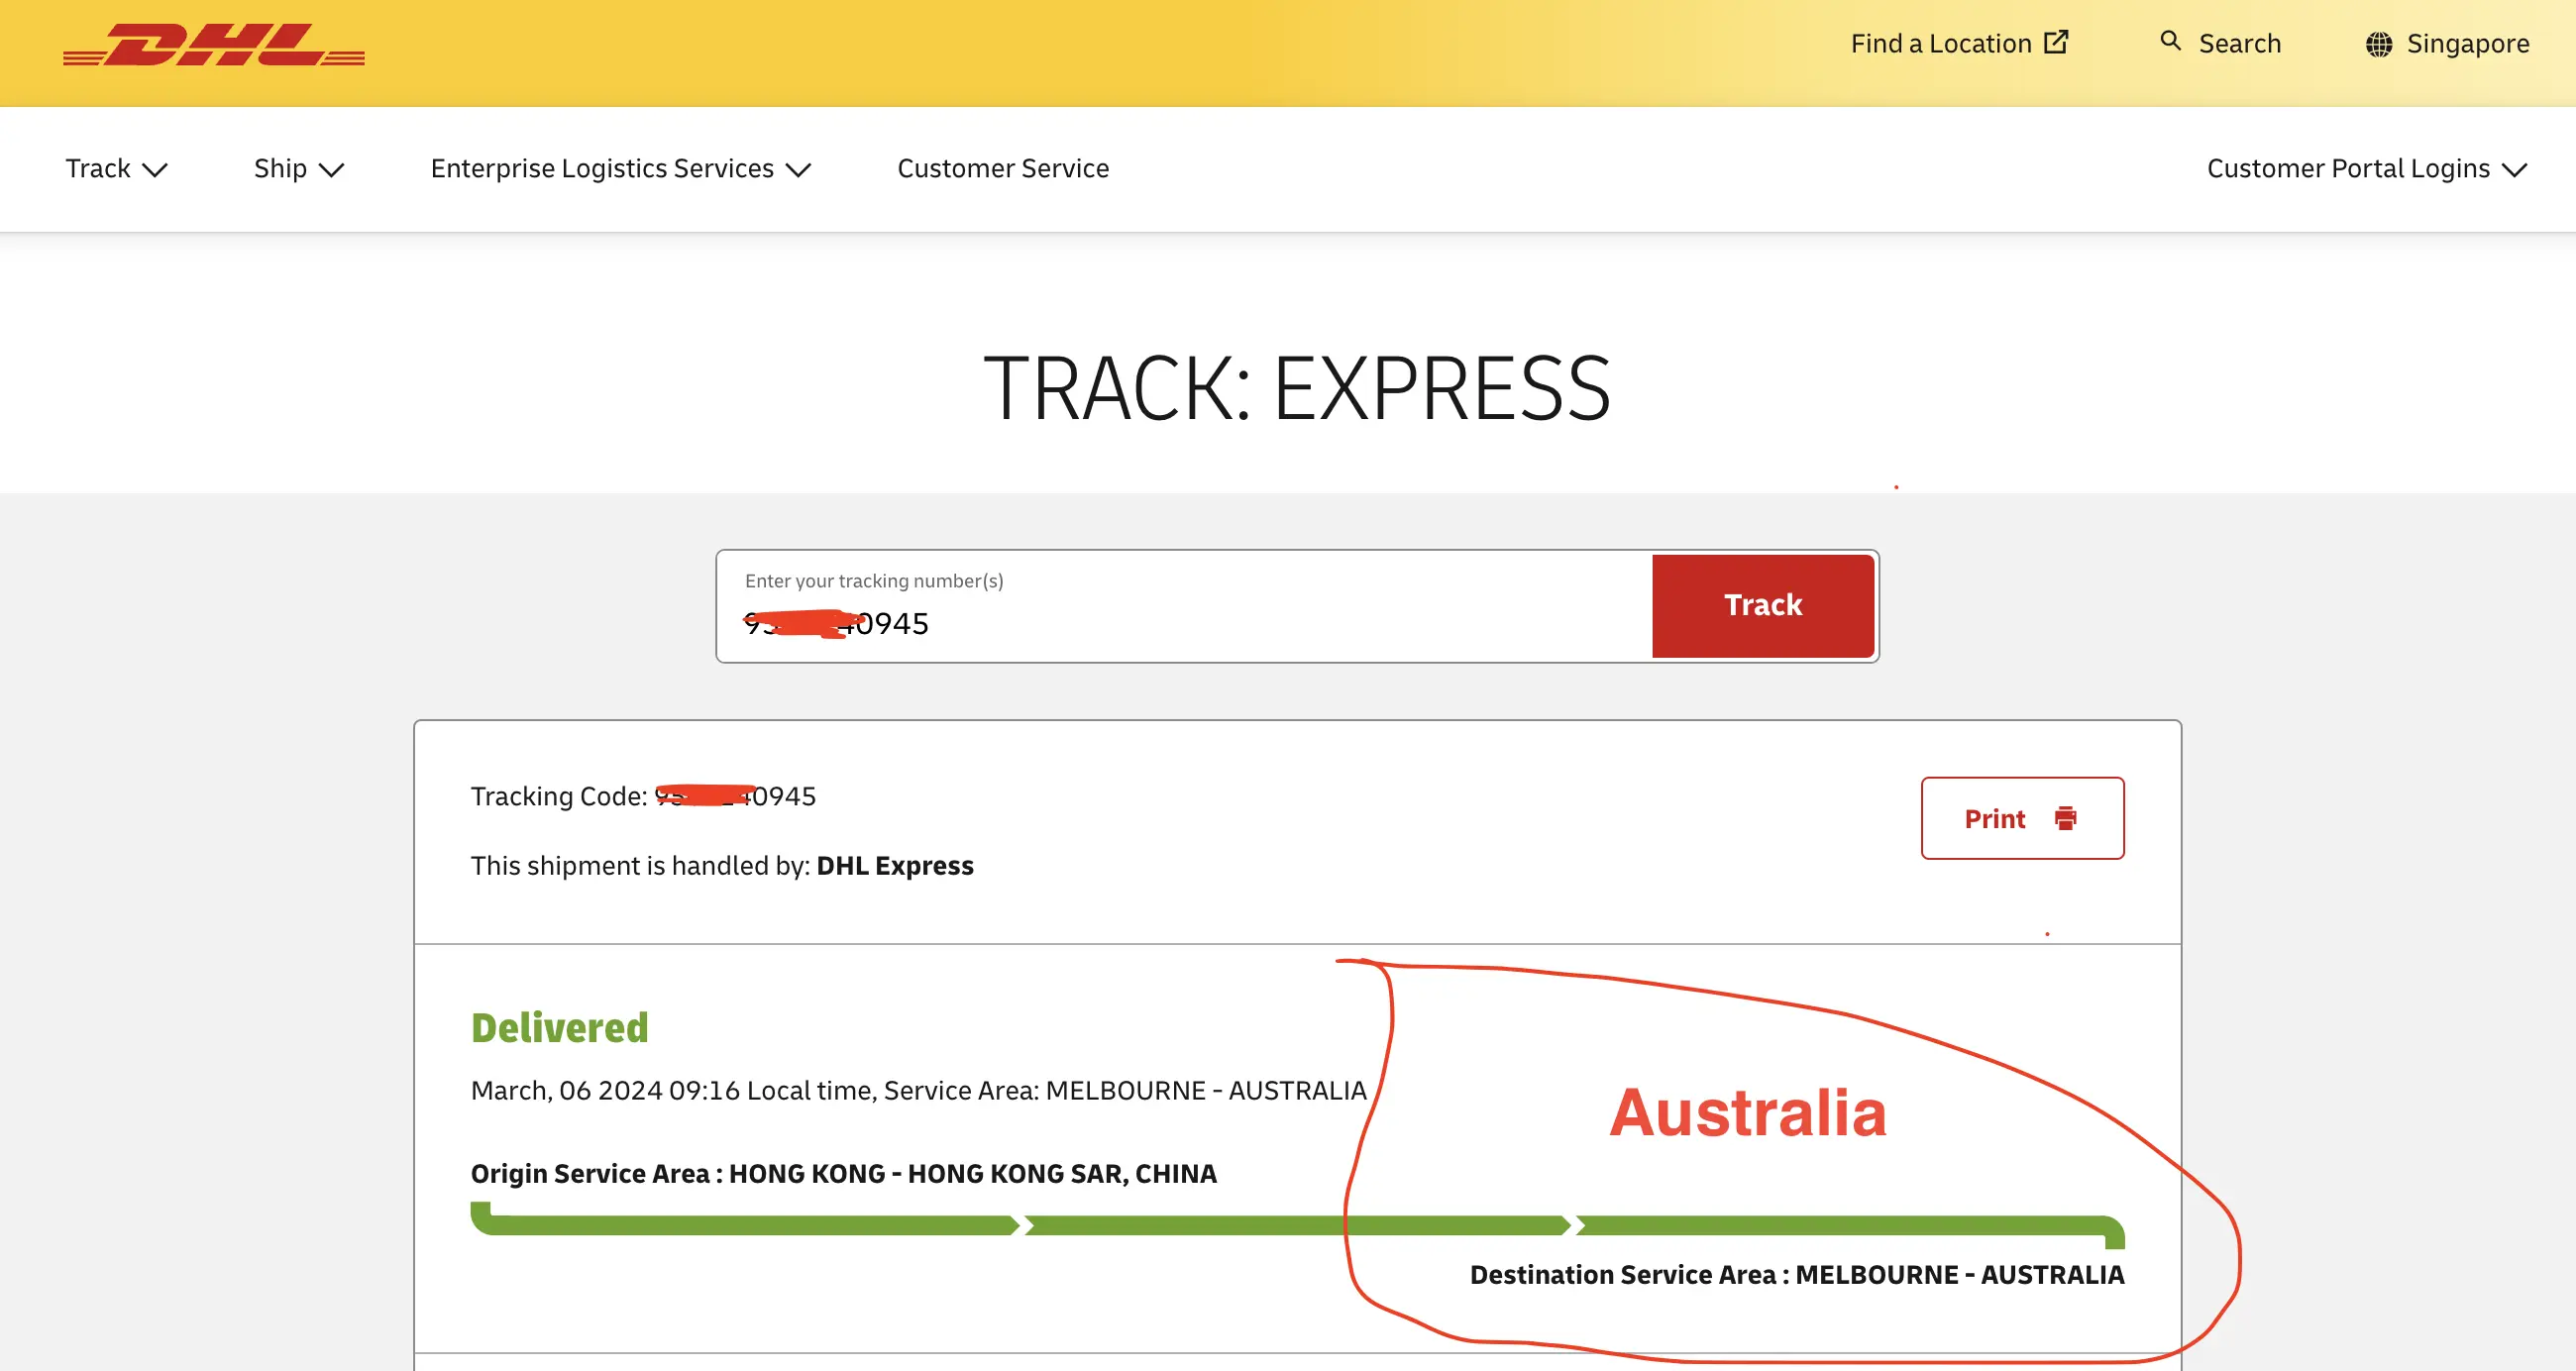The width and height of the screenshot is (2576, 1371).
Task: Open the Track navigation menu
Action: [97, 168]
